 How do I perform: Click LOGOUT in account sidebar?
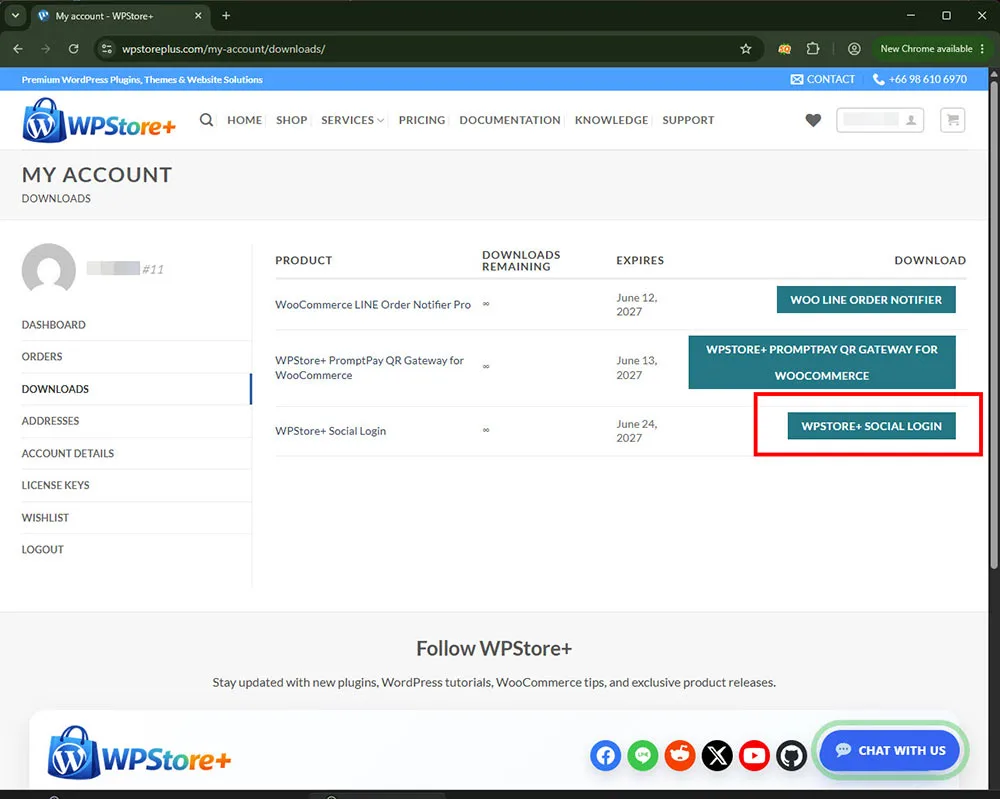tap(43, 550)
